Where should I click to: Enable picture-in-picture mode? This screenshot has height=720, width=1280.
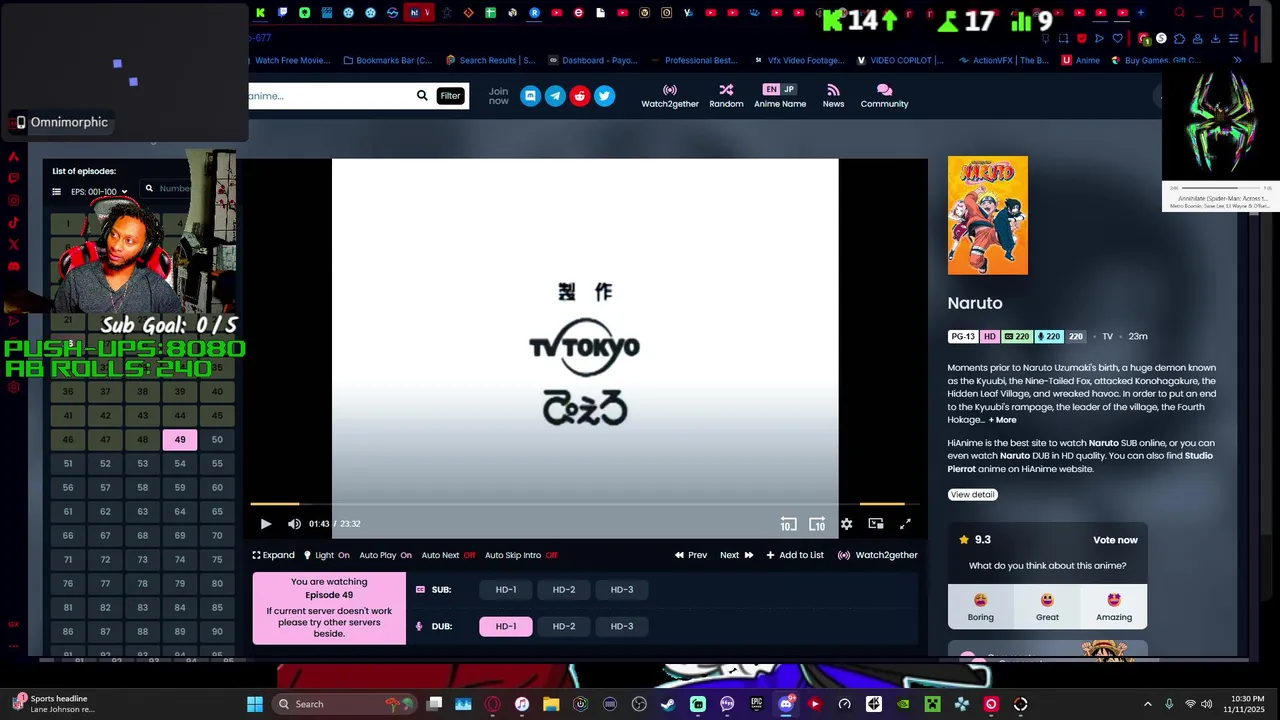point(876,524)
